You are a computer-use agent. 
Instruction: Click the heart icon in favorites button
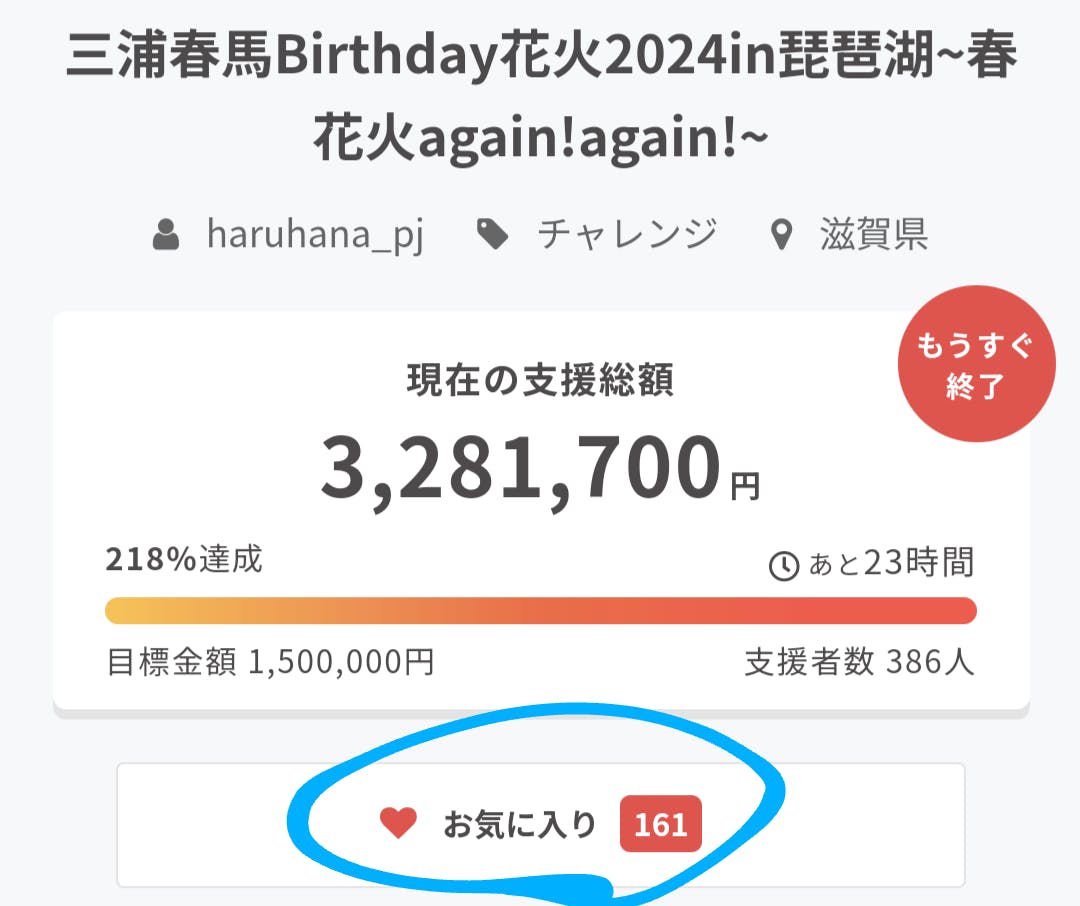398,824
